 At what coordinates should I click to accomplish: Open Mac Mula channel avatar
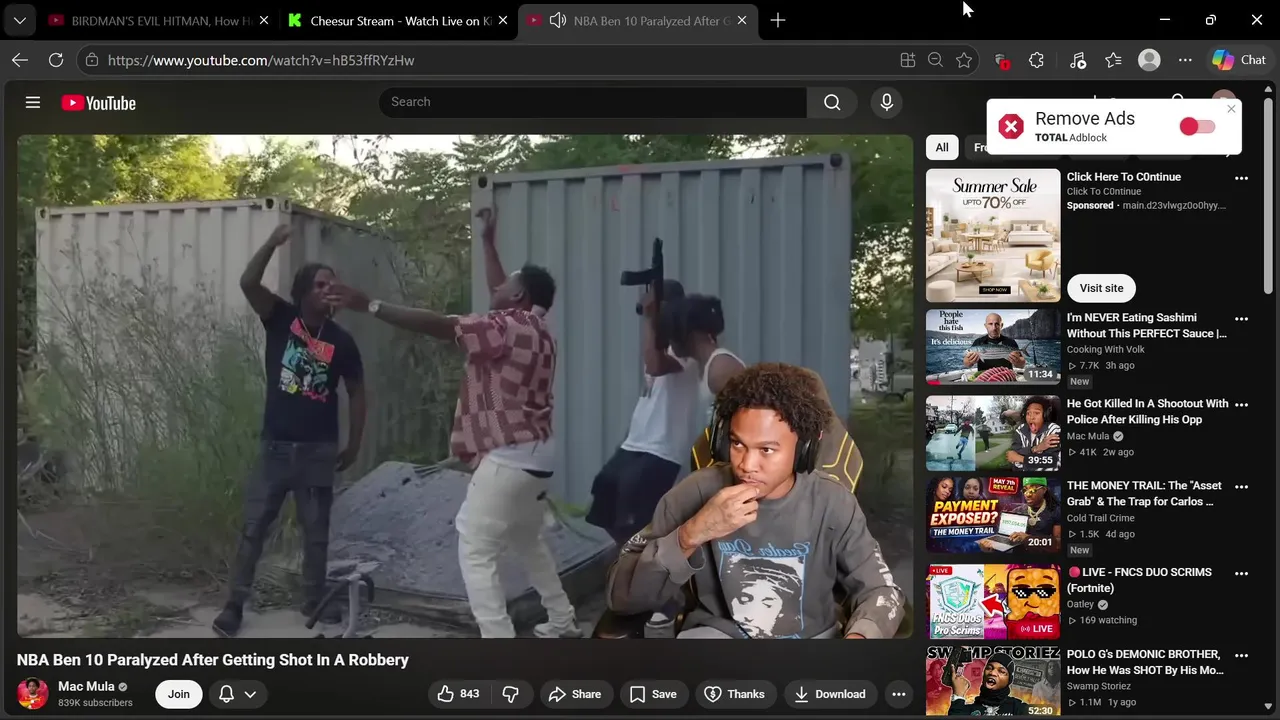(33, 694)
